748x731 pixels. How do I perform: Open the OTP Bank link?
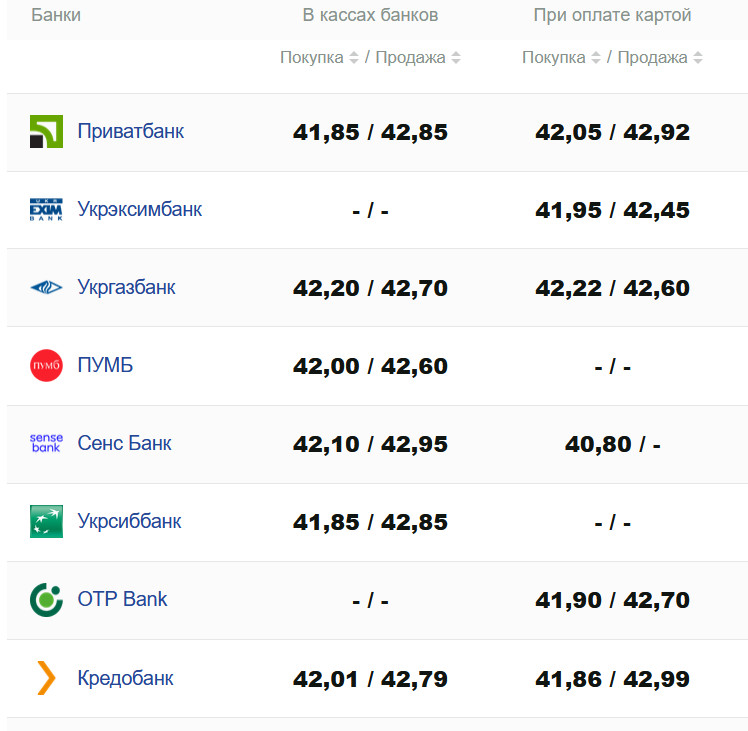tap(122, 599)
